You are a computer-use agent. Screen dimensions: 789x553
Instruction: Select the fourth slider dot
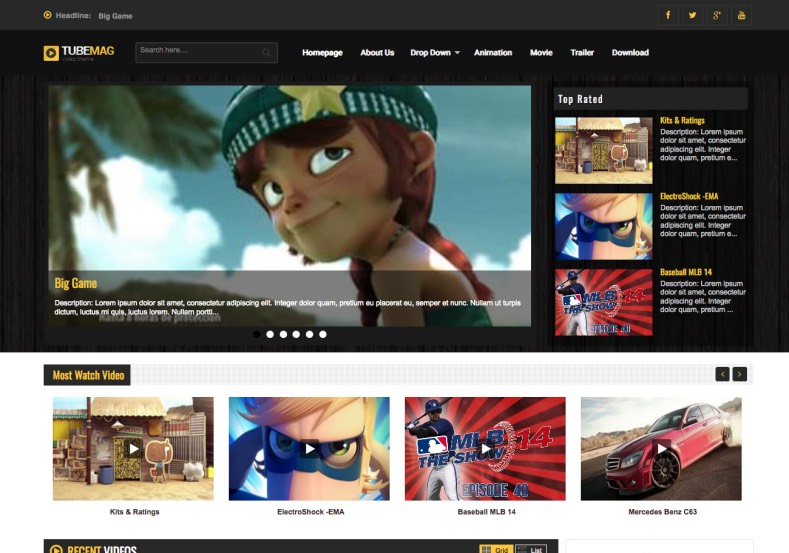pyautogui.click(x=296, y=334)
